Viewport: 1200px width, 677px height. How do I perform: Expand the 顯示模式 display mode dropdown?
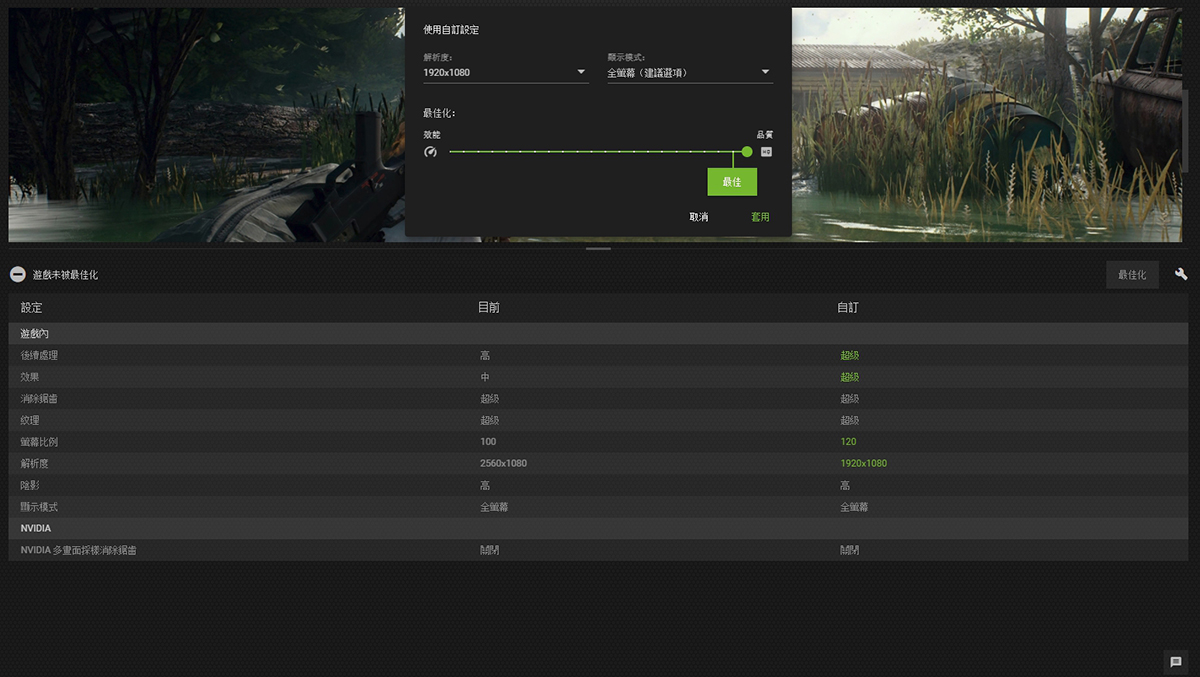[x=689, y=72]
